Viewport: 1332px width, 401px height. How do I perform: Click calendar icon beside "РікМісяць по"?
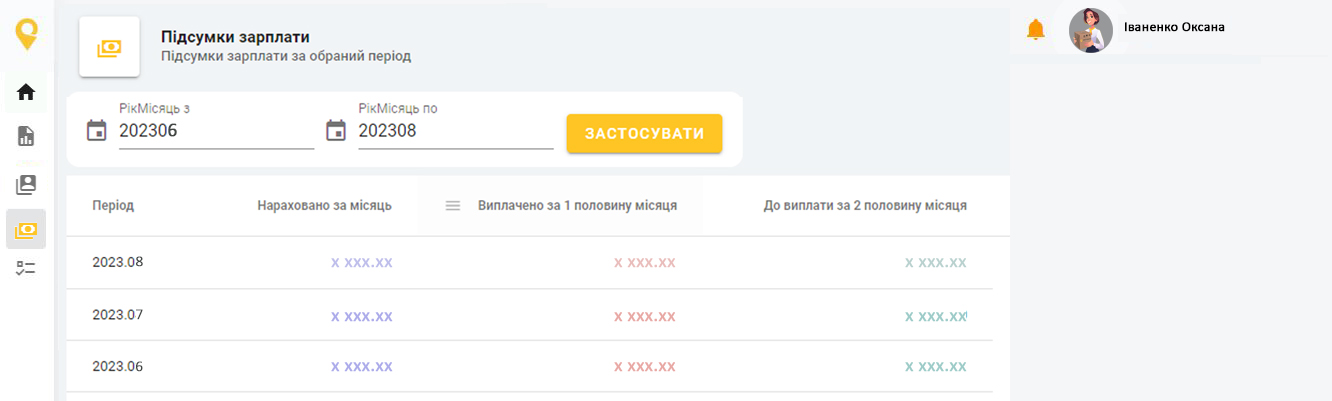click(336, 131)
